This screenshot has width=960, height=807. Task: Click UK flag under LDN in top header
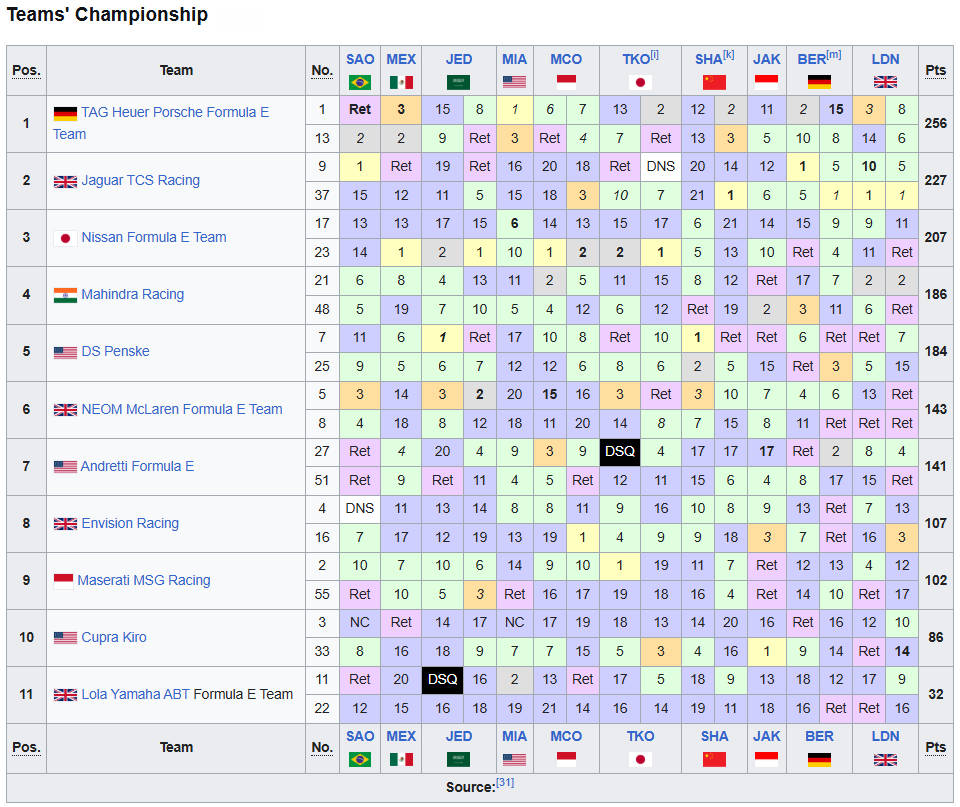(x=885, y=82)
